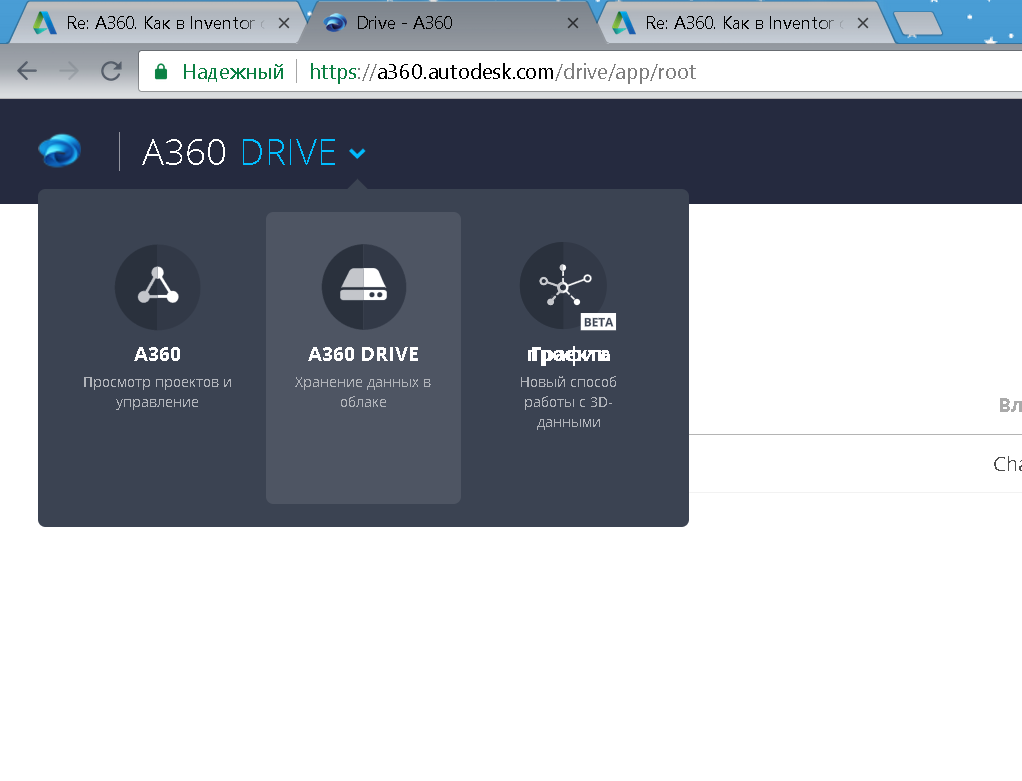Click the A360 logo in the header

click(57, 150)
